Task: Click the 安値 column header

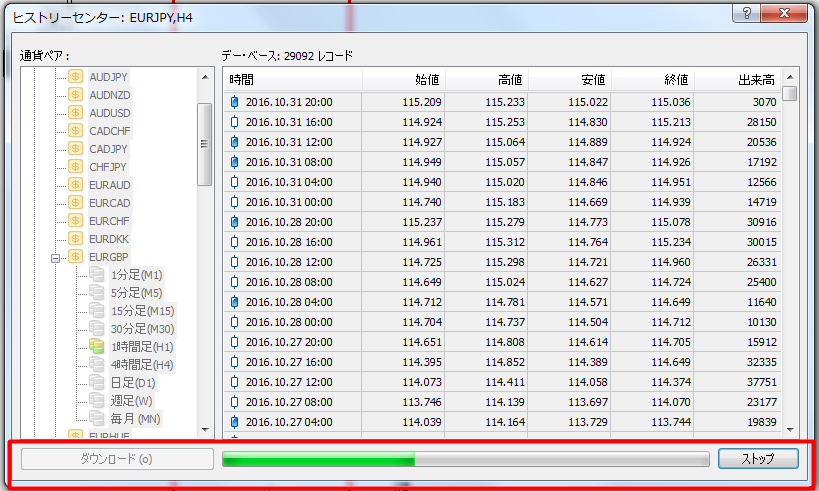Action: tap(570, 80)
